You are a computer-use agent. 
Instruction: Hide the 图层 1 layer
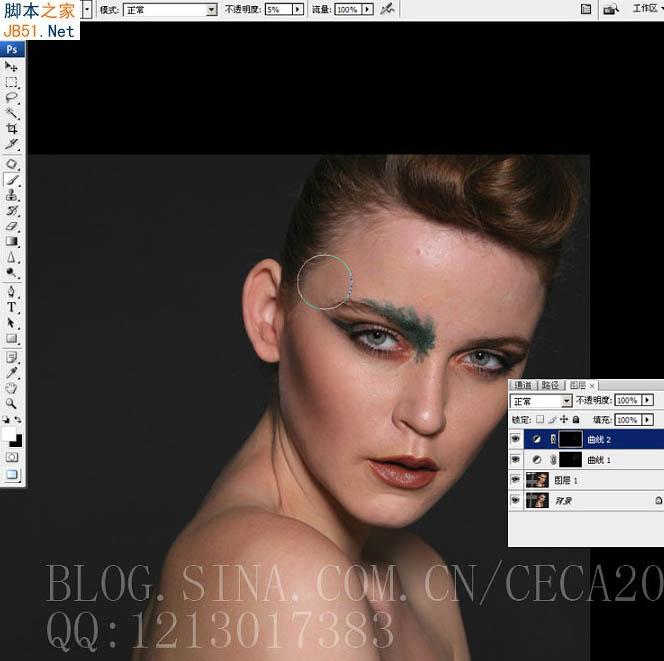[x=515, y=479]
